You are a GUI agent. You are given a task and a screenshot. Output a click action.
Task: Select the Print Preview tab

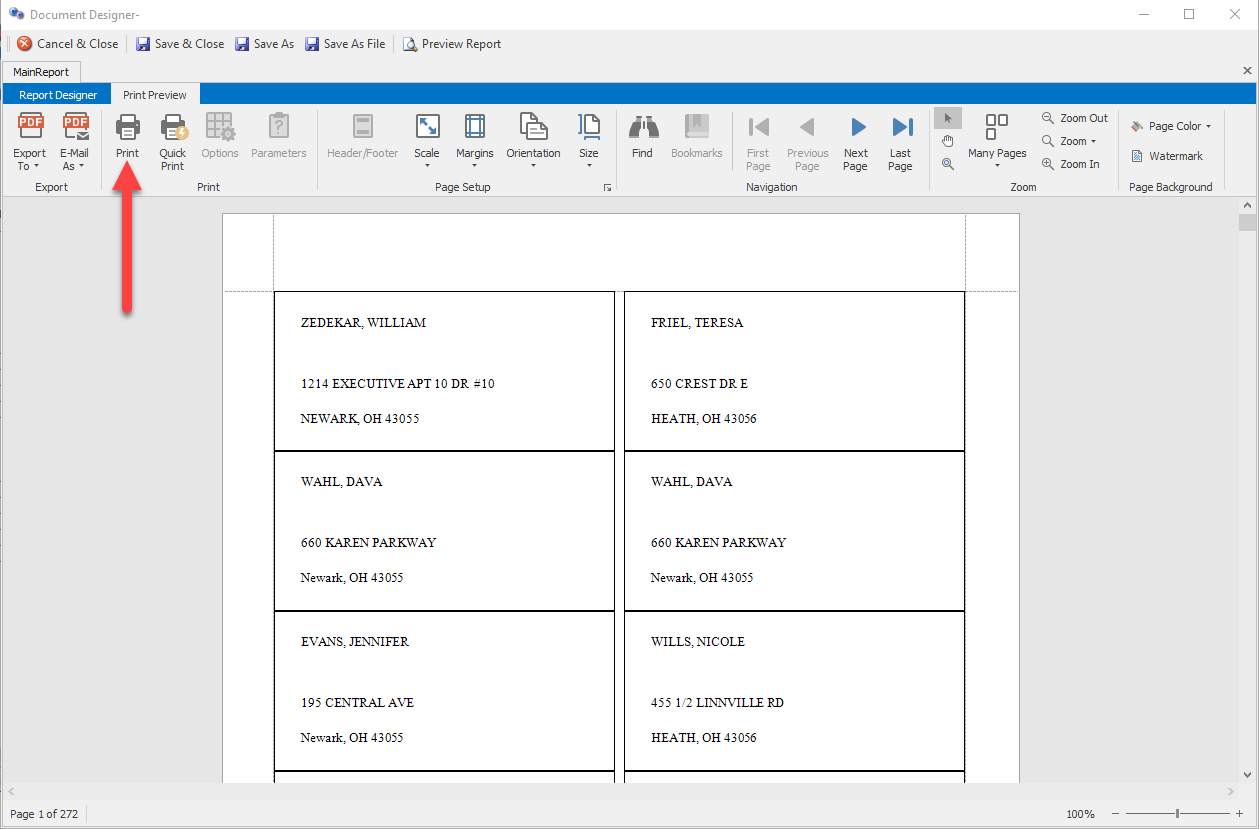tap(155, 95)
